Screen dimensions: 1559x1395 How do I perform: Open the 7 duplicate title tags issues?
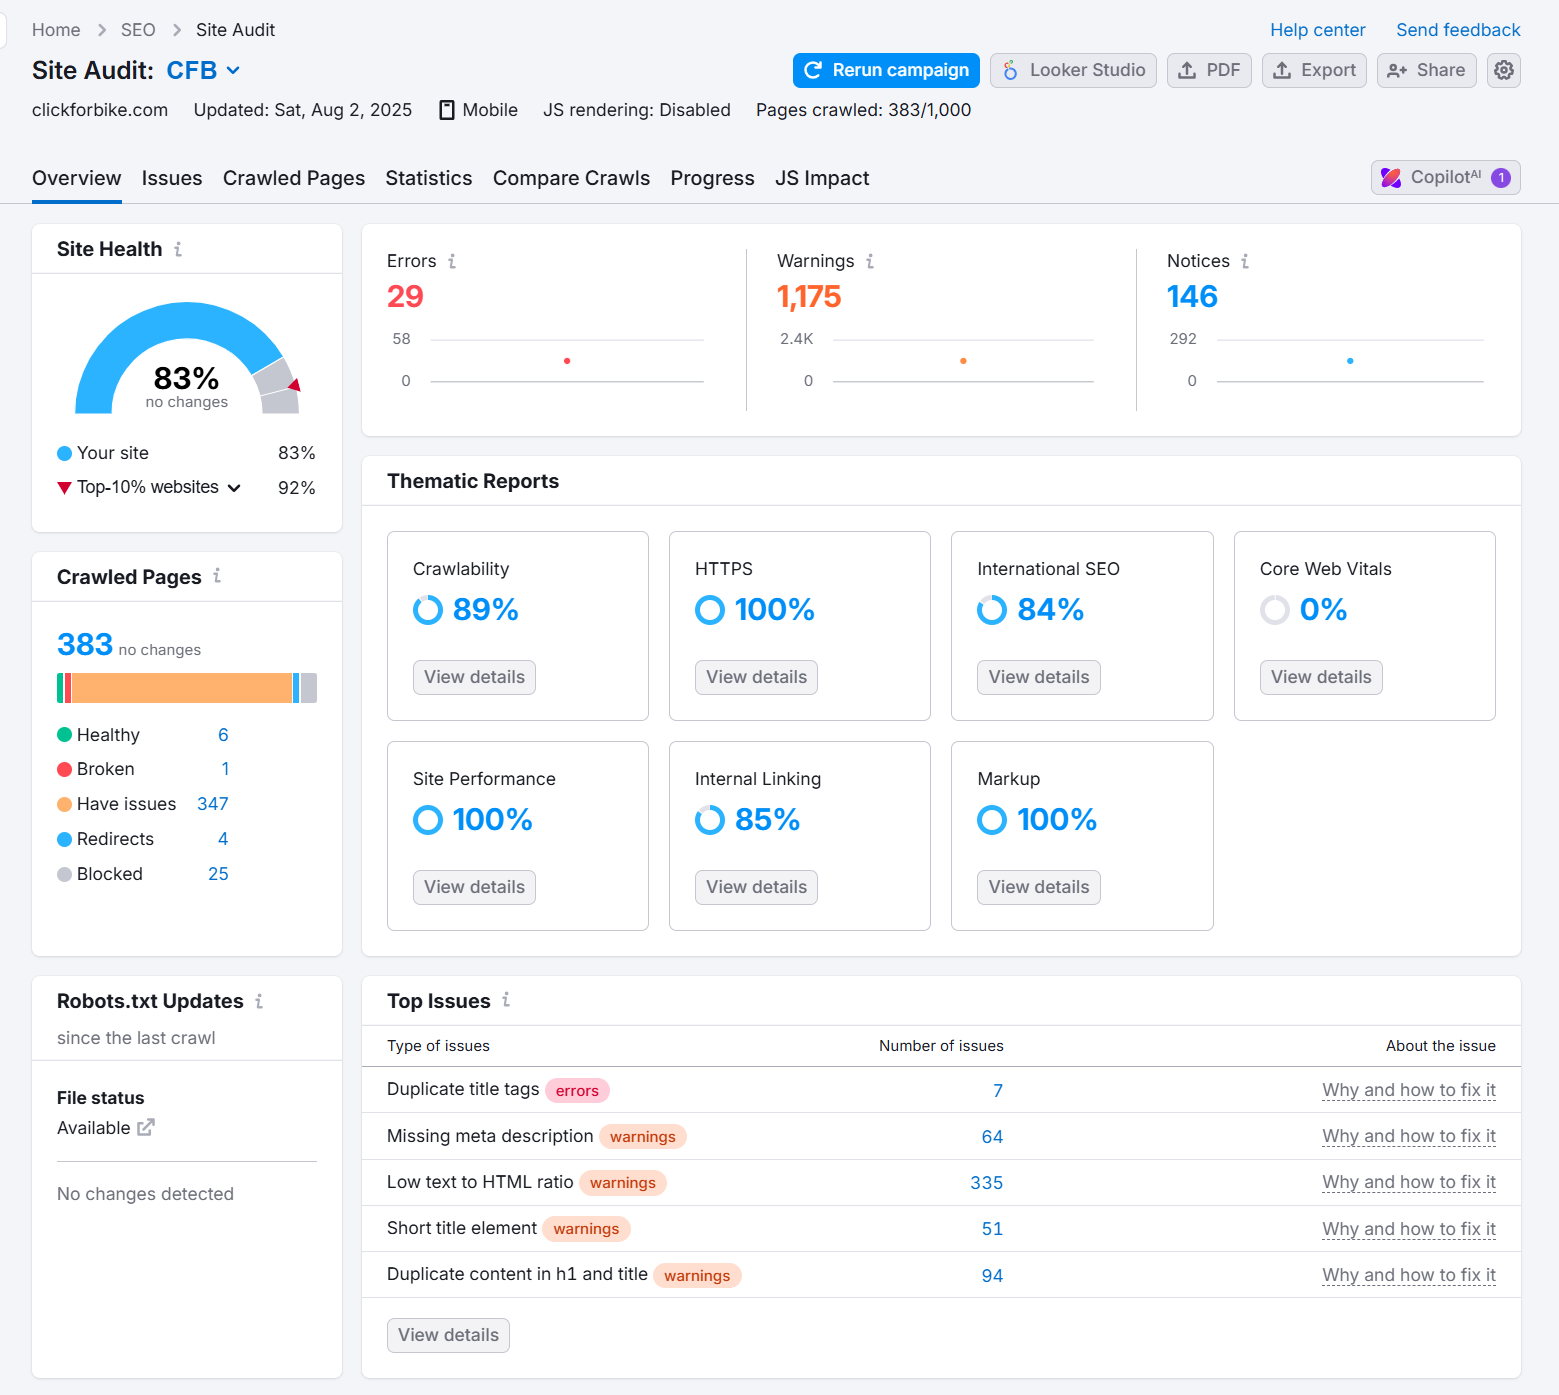(998, 1091)
